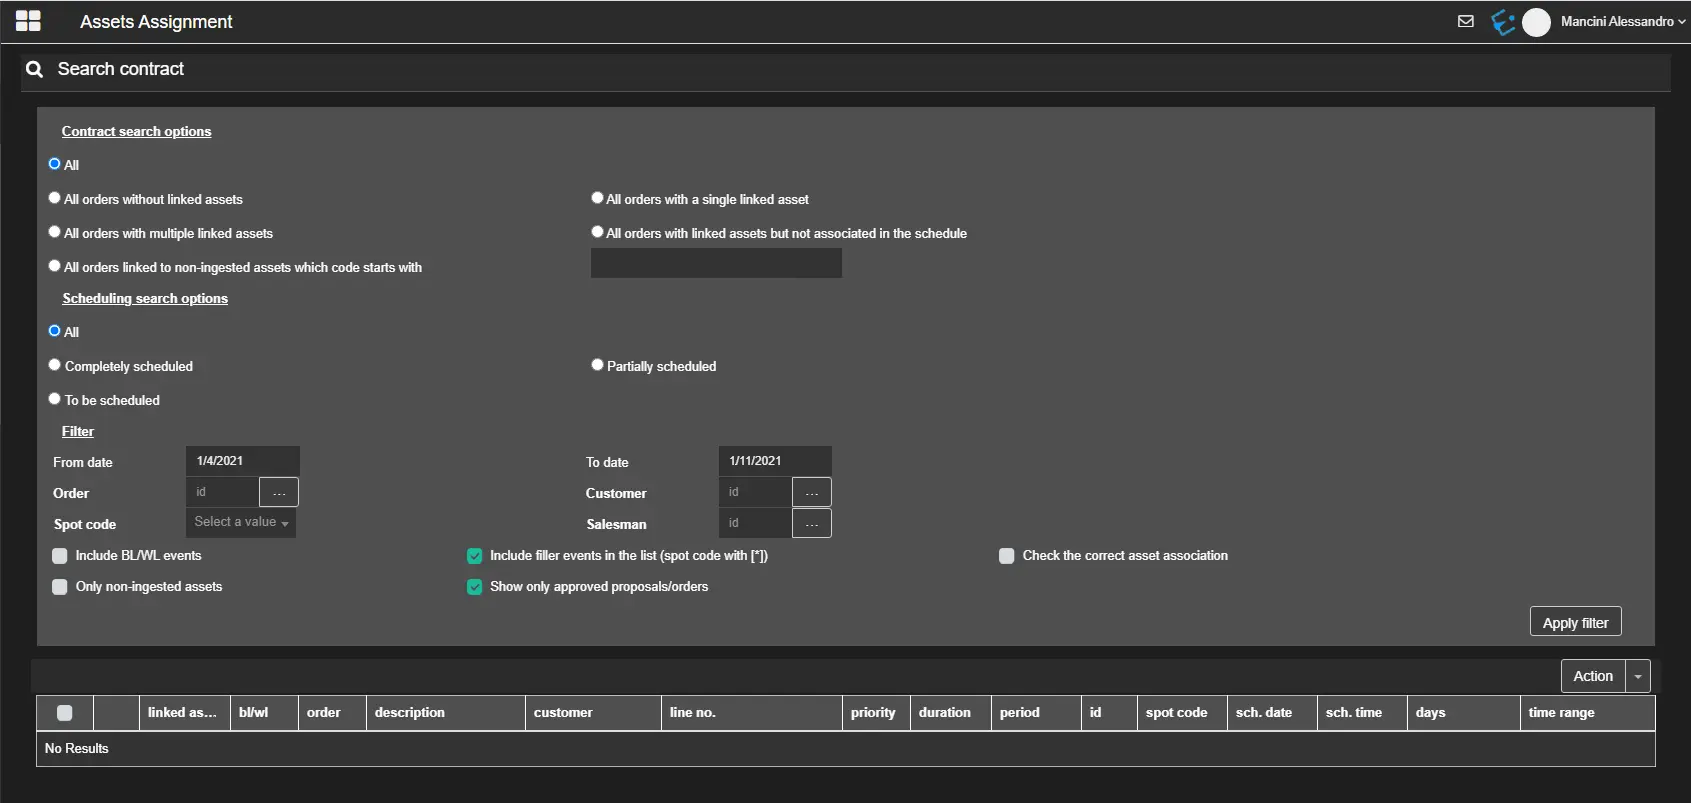The width and height of the screenshot is (1691, 803).
Task: Click the From date input field
Action: tap(242, 461)
